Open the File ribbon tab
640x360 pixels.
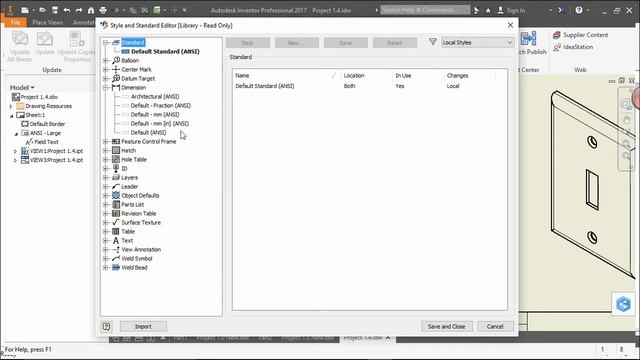tap(16, 22)
